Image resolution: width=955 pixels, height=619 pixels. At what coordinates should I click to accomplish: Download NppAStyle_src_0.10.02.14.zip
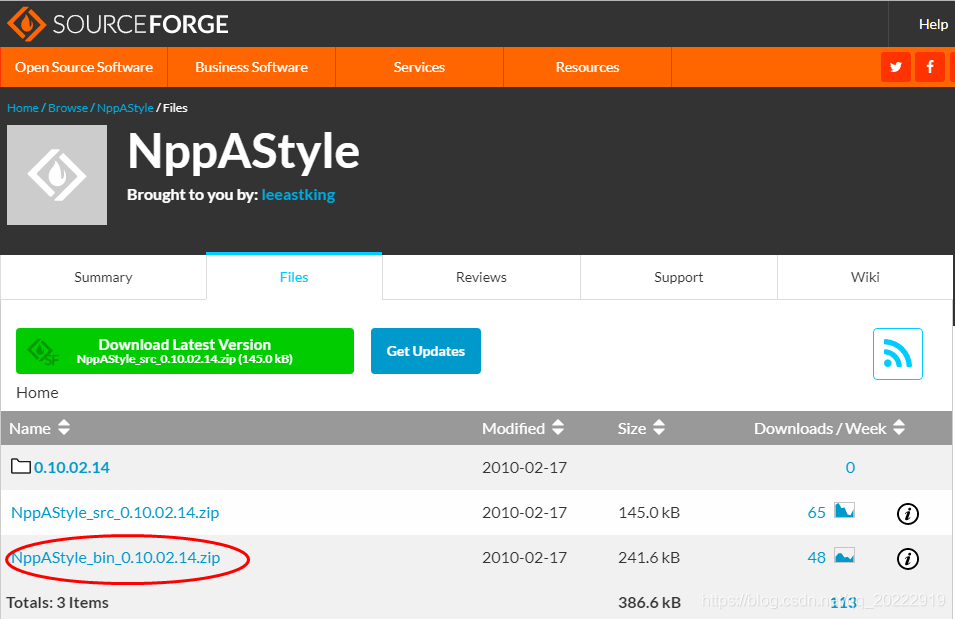115,512
